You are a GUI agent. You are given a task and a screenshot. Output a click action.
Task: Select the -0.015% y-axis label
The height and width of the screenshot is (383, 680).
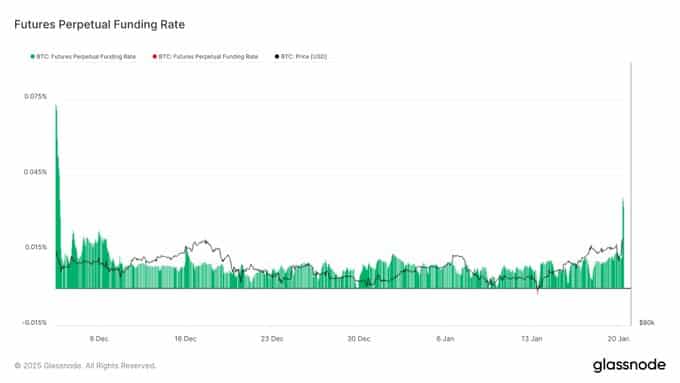click(34, 322)
